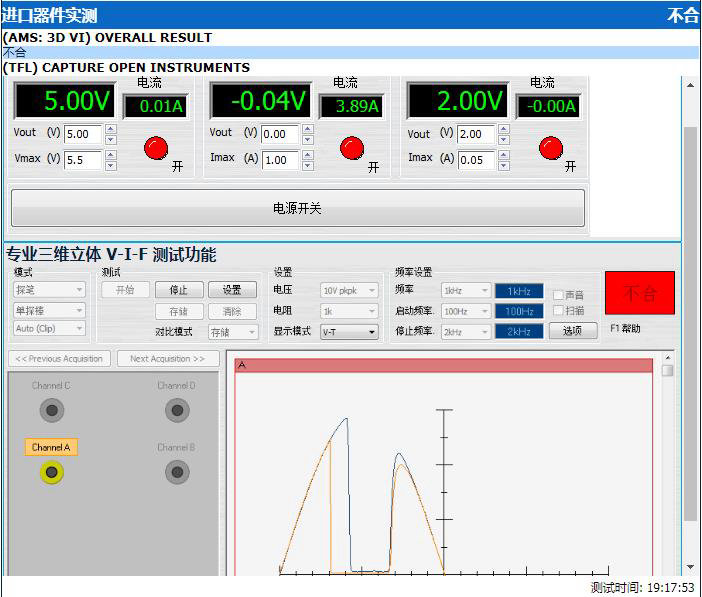Open the 100Hz start frequency dropdown
This screenshot has width=702, height=597.
coord(466,311)
